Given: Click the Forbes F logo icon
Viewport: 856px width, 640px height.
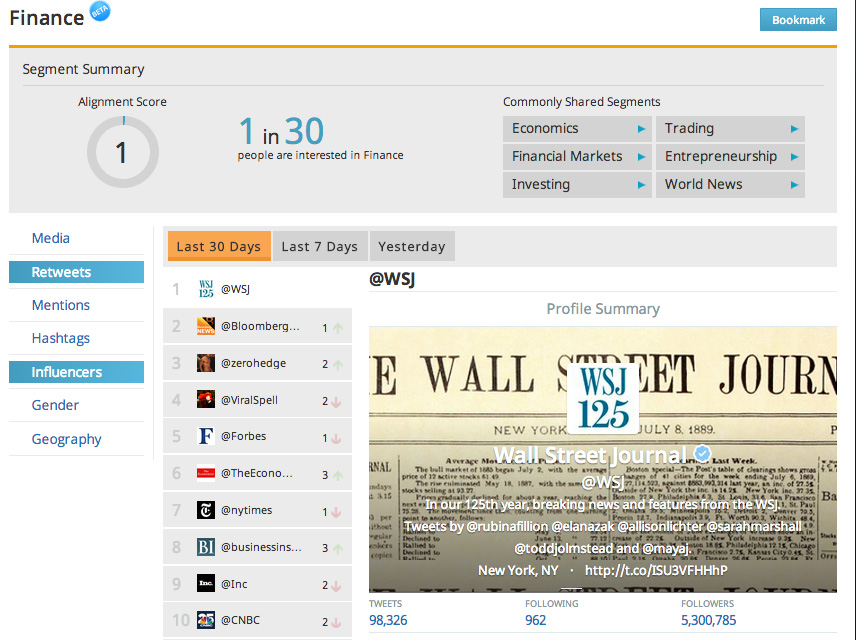Looking at the screenshot, I should tap(206, 436).
